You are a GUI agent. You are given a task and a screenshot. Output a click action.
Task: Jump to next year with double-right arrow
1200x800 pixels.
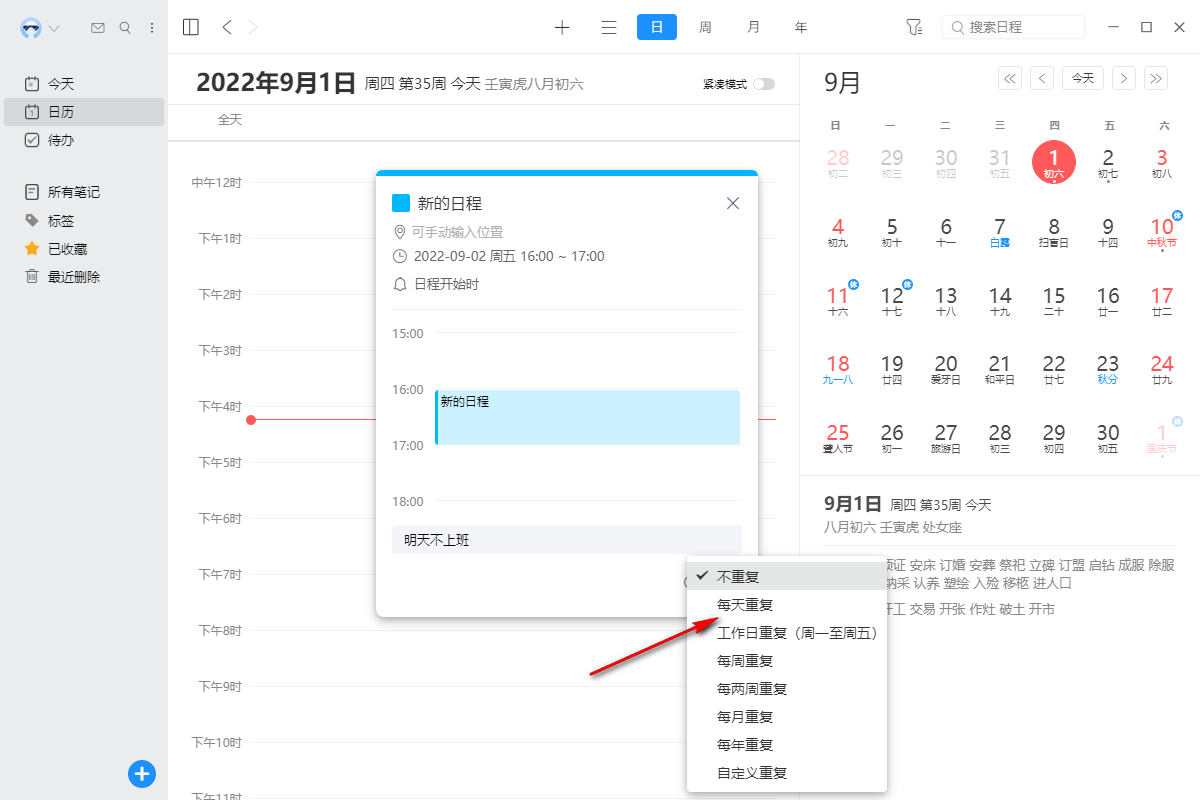(1156, 78)
